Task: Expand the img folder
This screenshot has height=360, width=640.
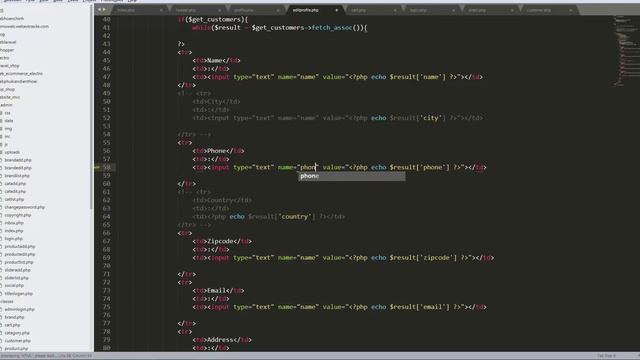Action: [x=8, y=129]
